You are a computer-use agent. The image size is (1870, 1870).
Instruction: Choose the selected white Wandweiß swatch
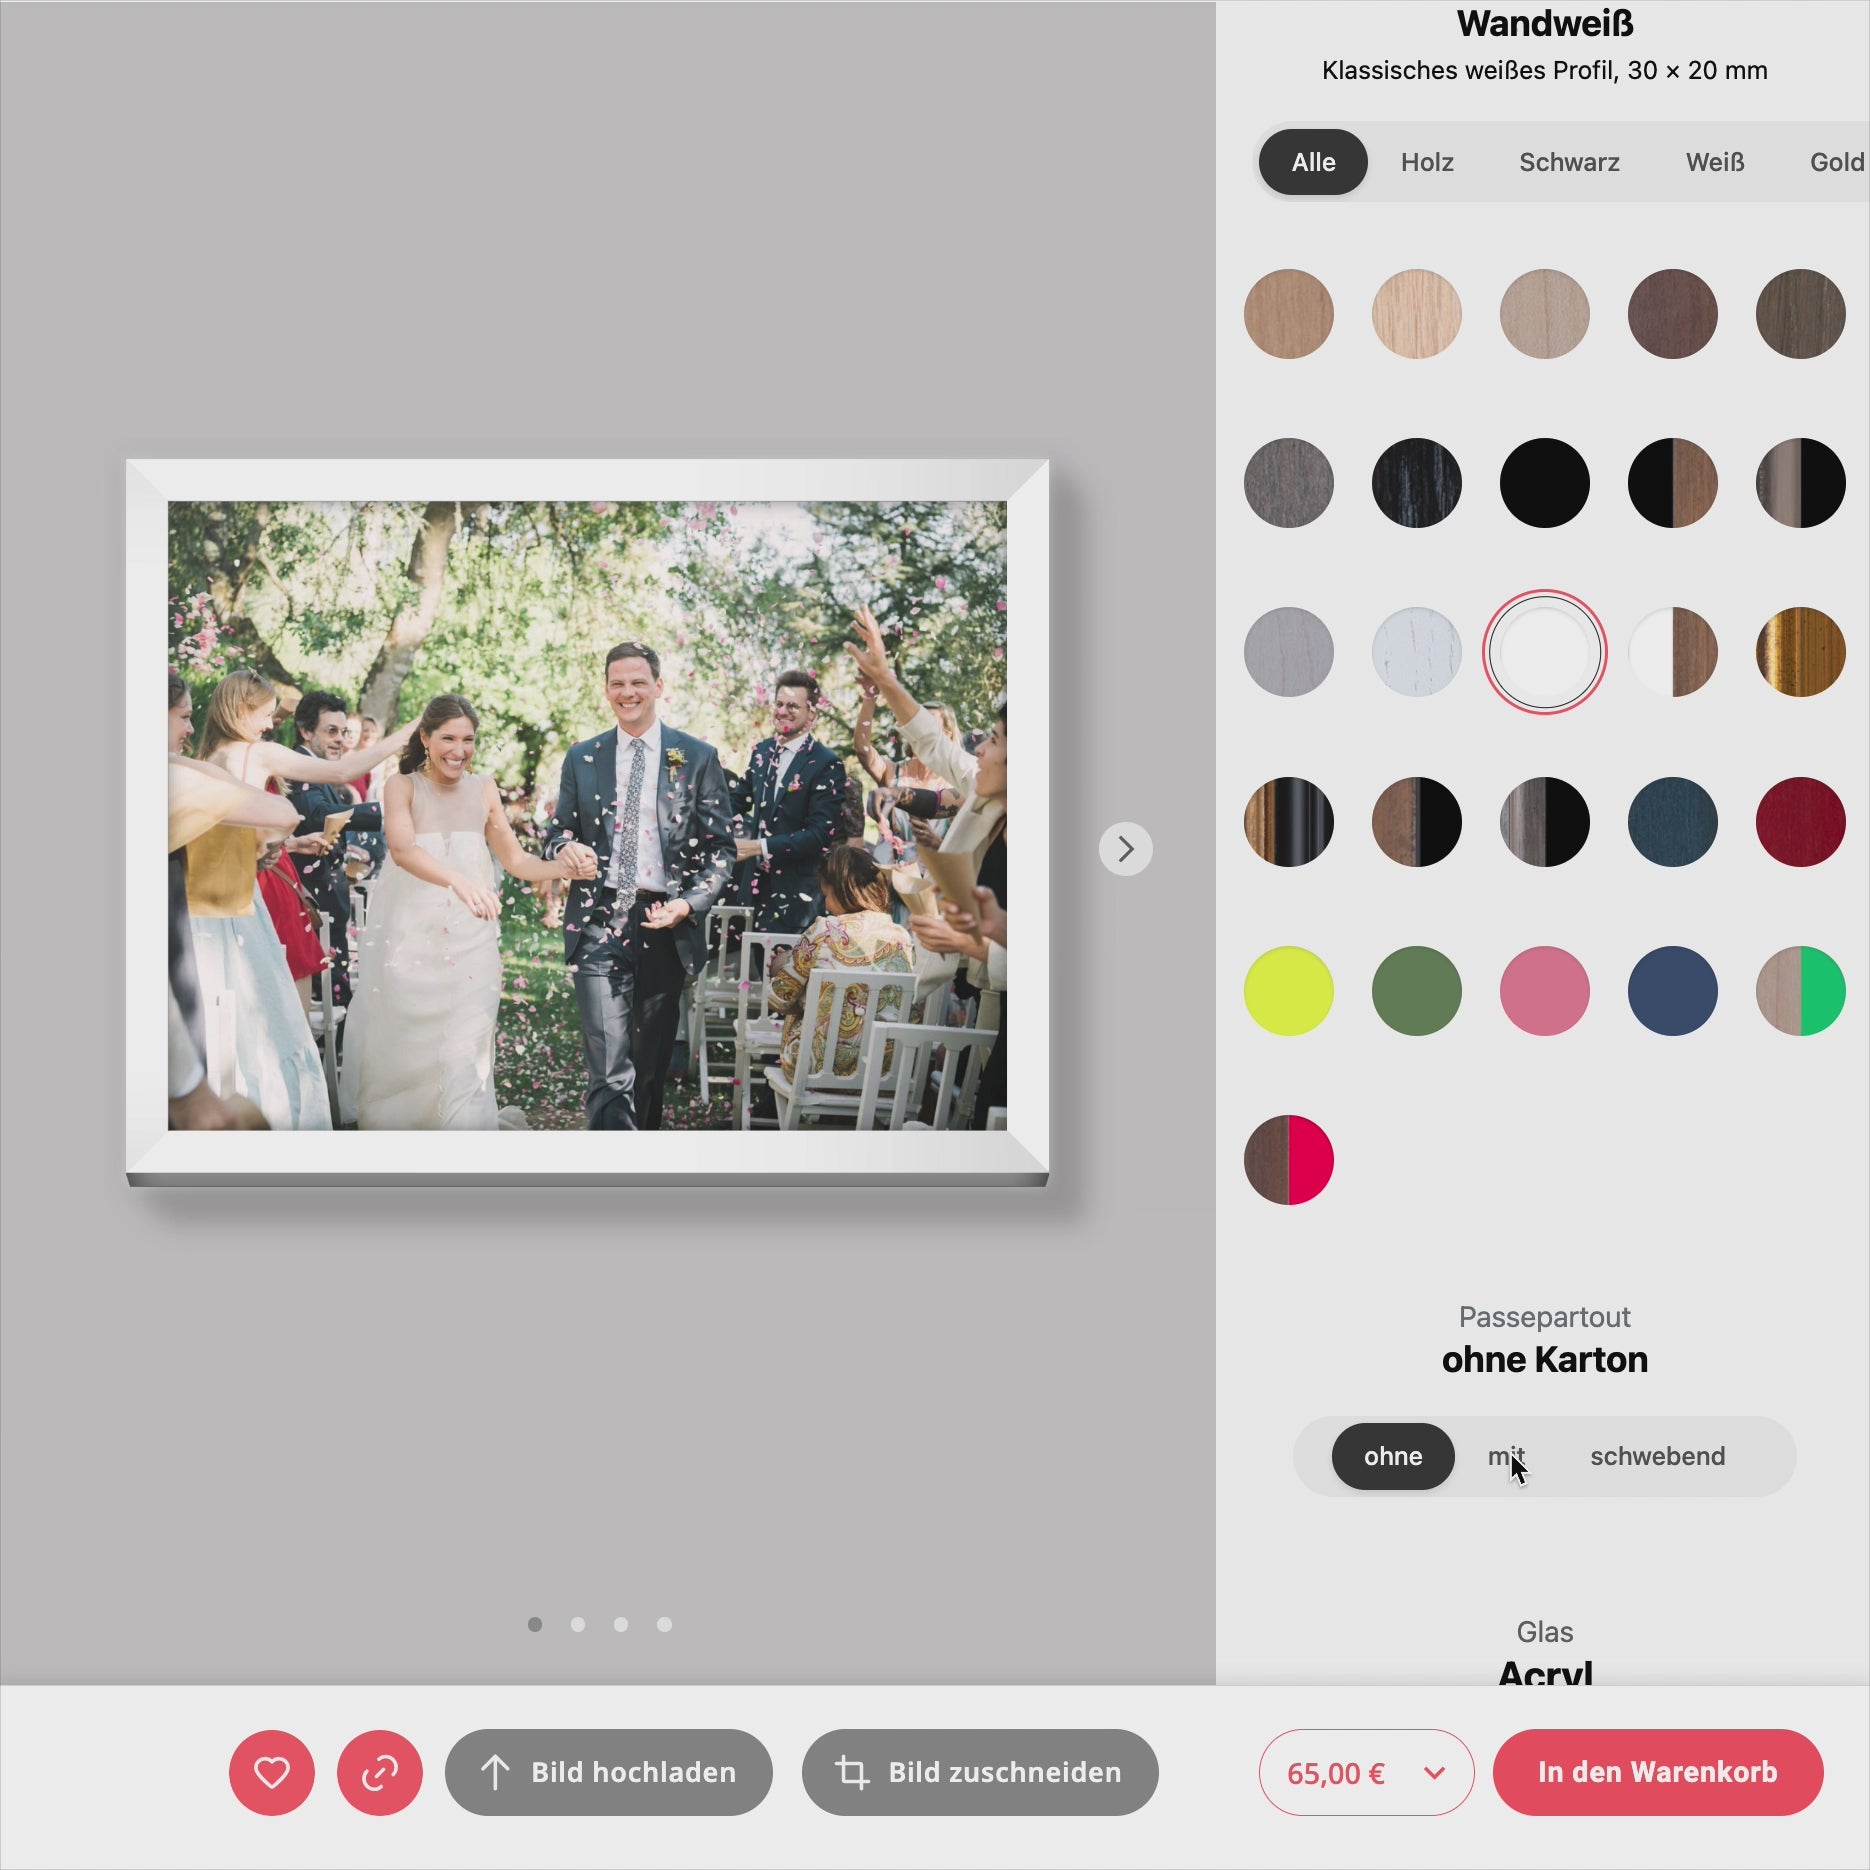(x=1545, y=652)
